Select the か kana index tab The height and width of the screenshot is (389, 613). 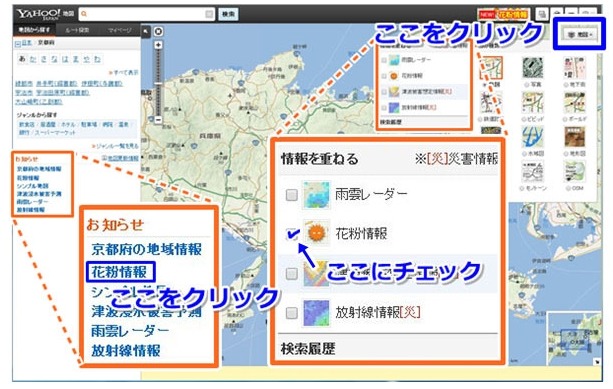pyautogui.click(x=33, y=59)
